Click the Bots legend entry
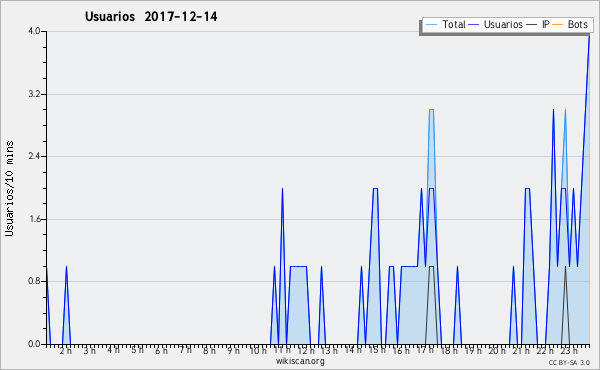600x370 pixels. pyautogui.click(x=570, y=24)
